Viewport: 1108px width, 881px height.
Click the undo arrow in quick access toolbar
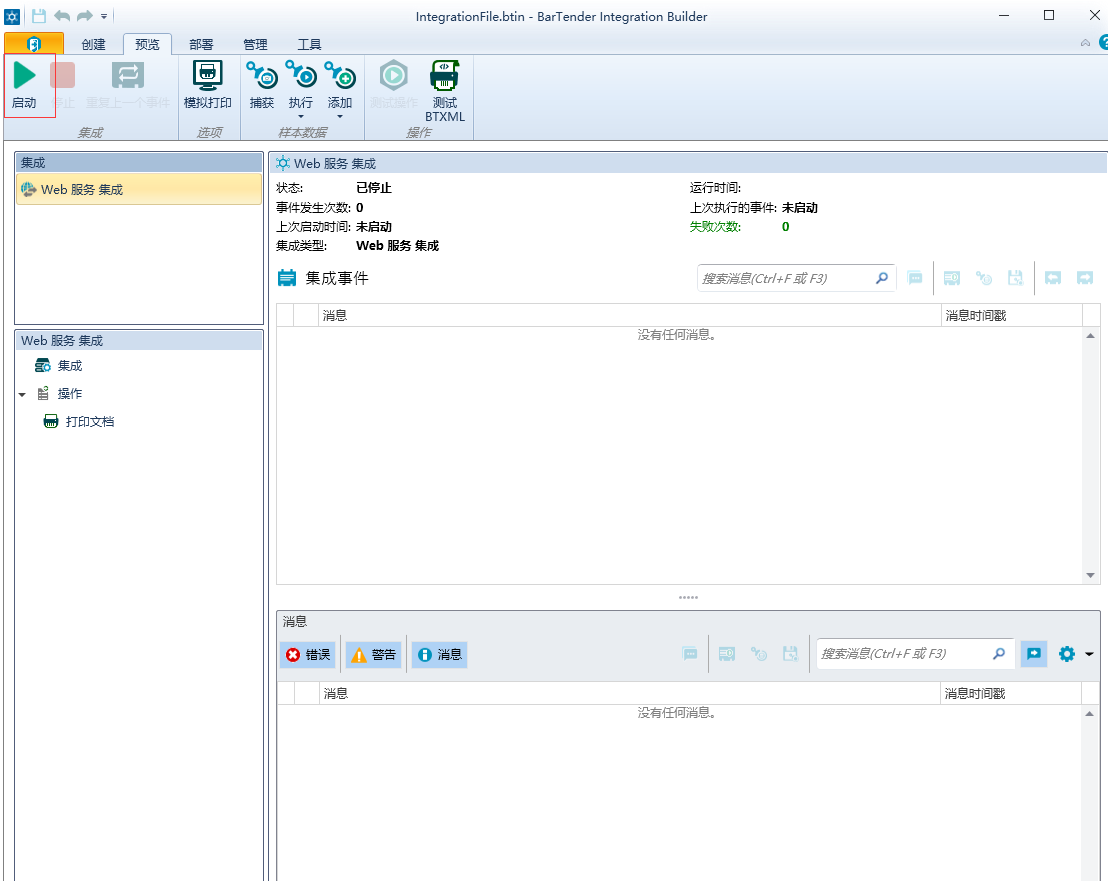pyautogui.click(x=62, y=16)
